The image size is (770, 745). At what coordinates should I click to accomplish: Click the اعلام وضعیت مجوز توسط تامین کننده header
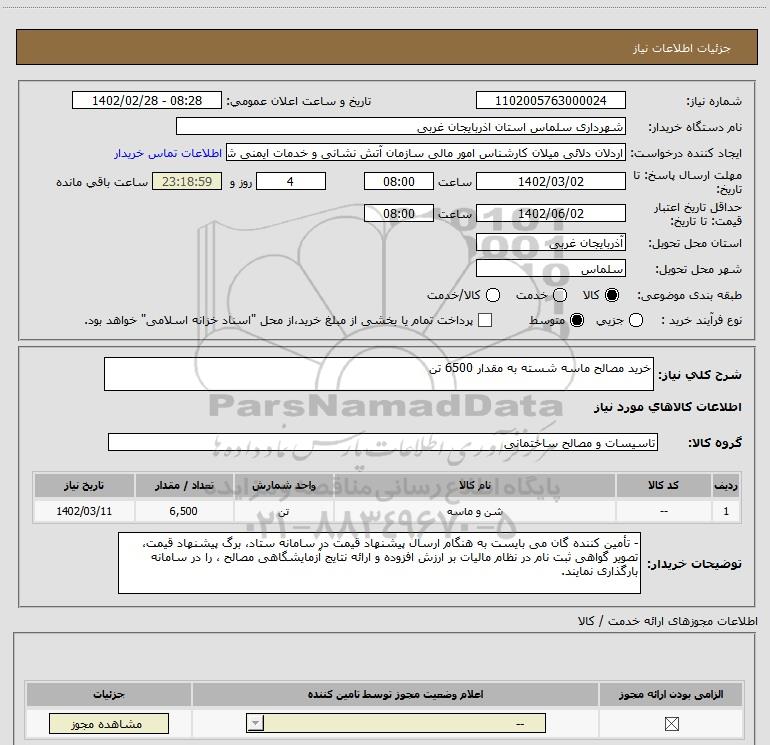tap(395, 694)
